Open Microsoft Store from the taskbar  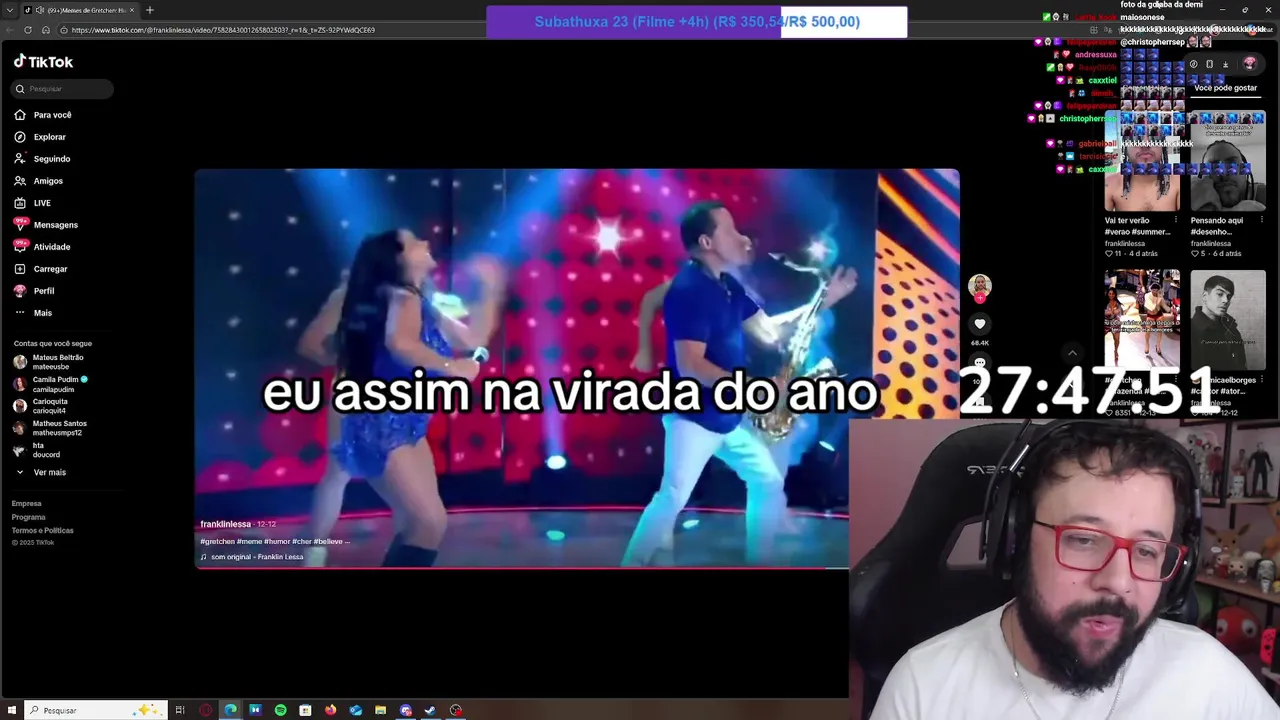305,710
